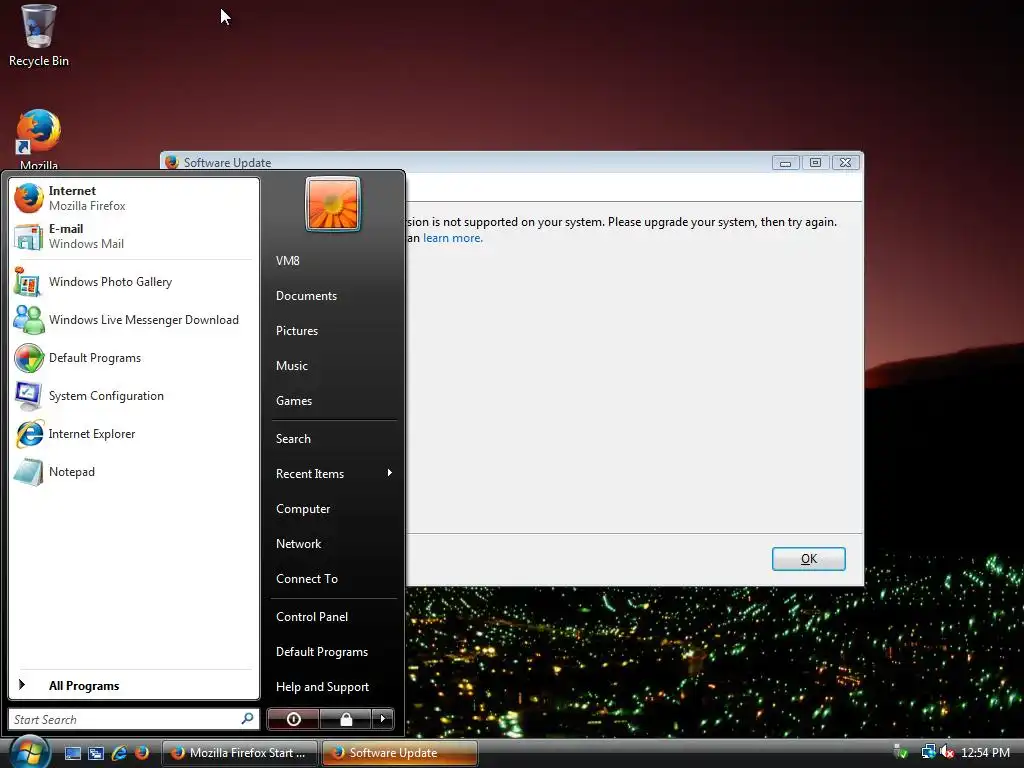Screen dimensions: 1024x768
Task: Click the search magnifier icon
Action: pos(248,719)
